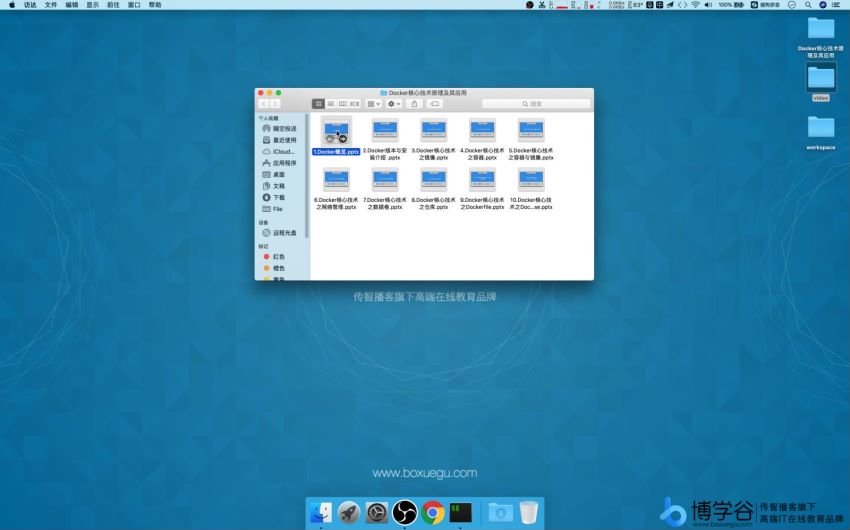Open OBS Studio in the Dock
The image size is (850, 530).
tap(404, 512)
